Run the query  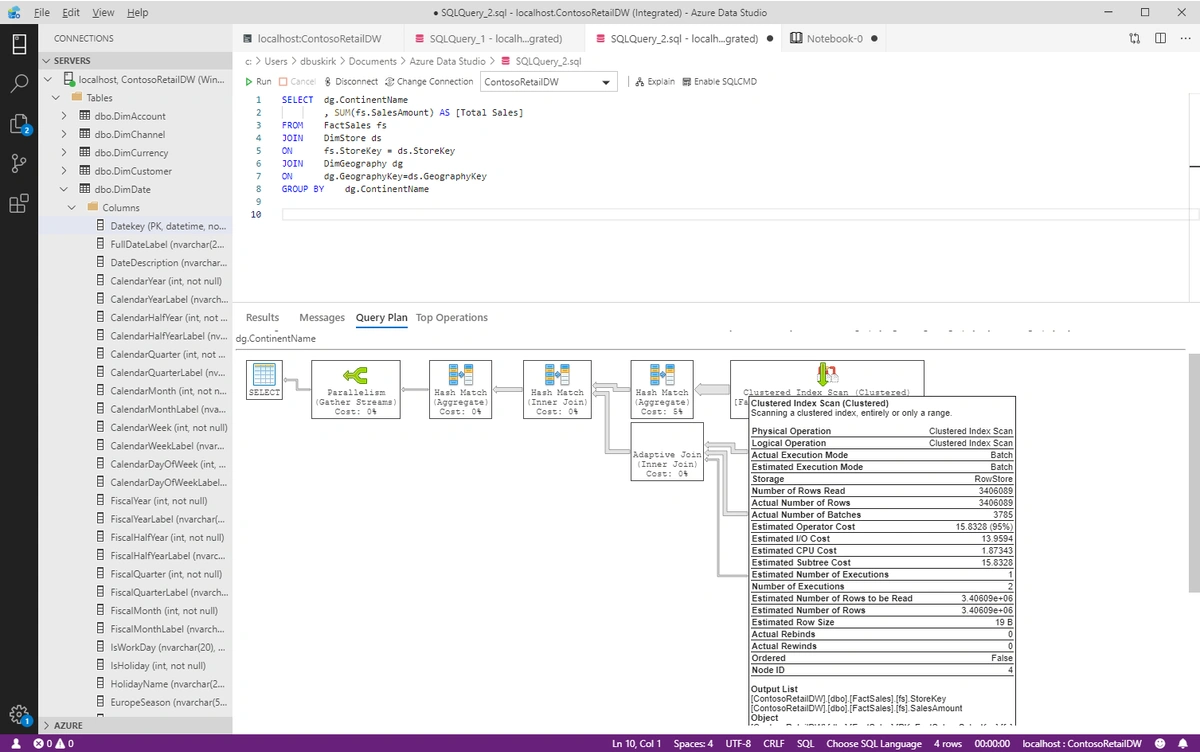pos(258,81)
